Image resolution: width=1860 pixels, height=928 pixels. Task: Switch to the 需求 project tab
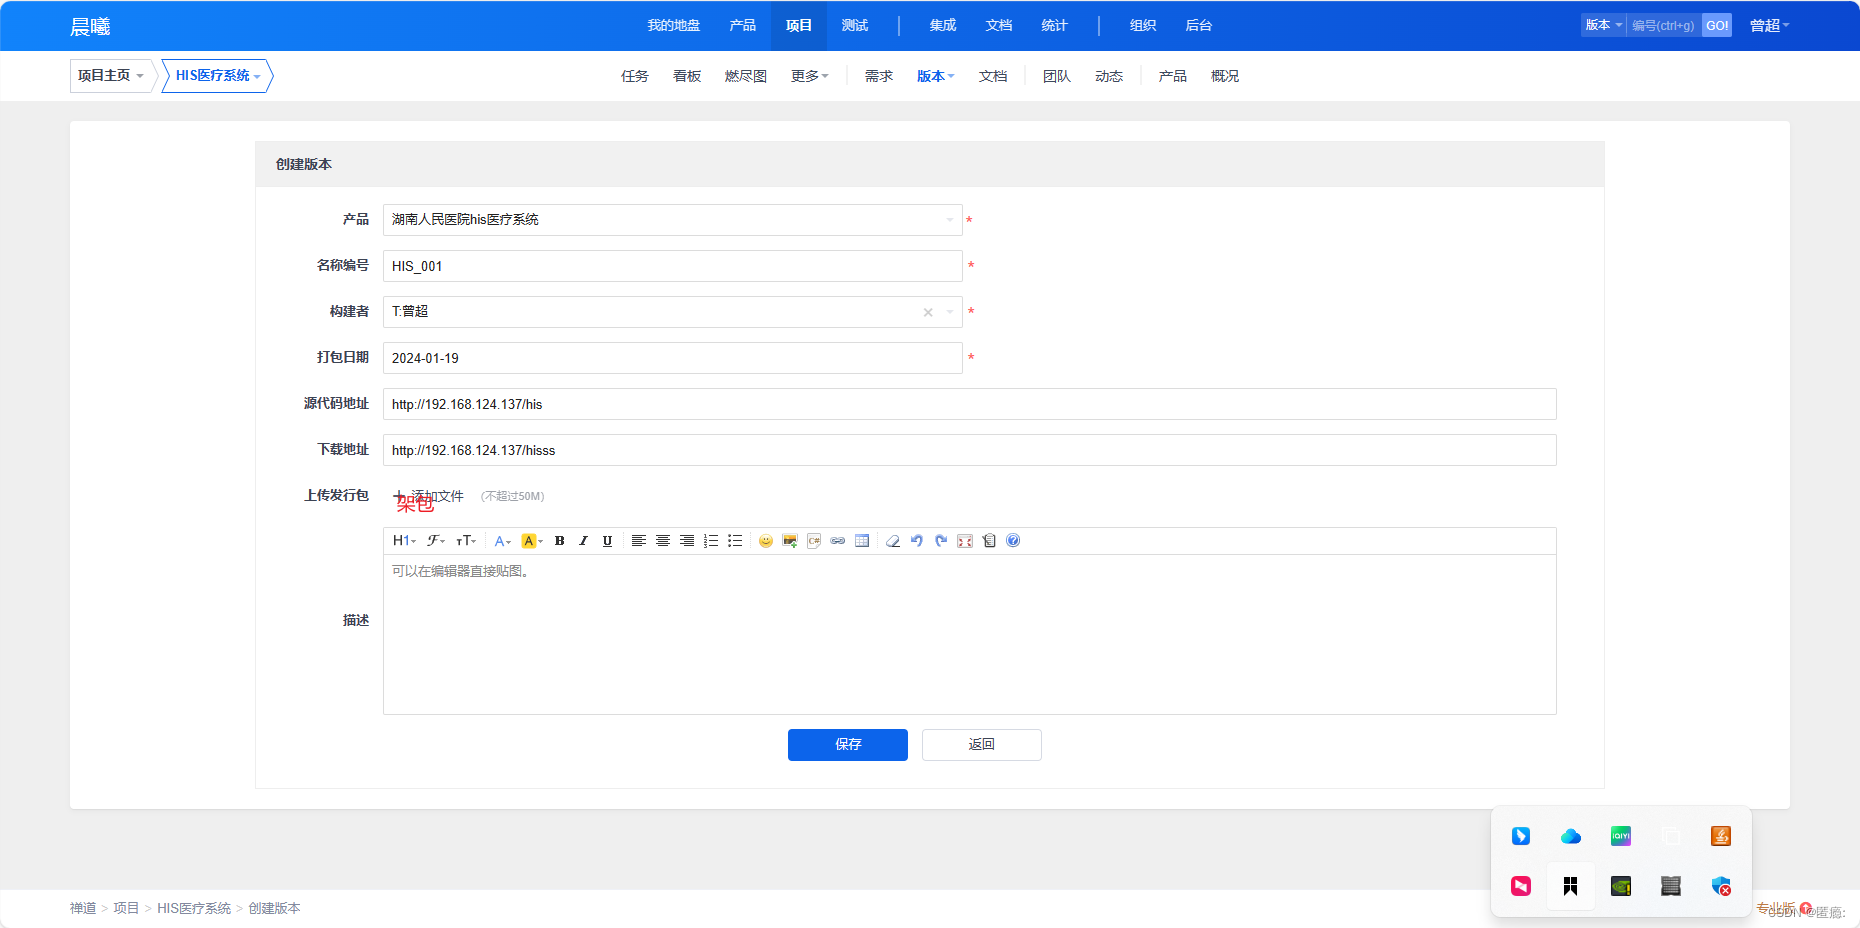point(878,76)
